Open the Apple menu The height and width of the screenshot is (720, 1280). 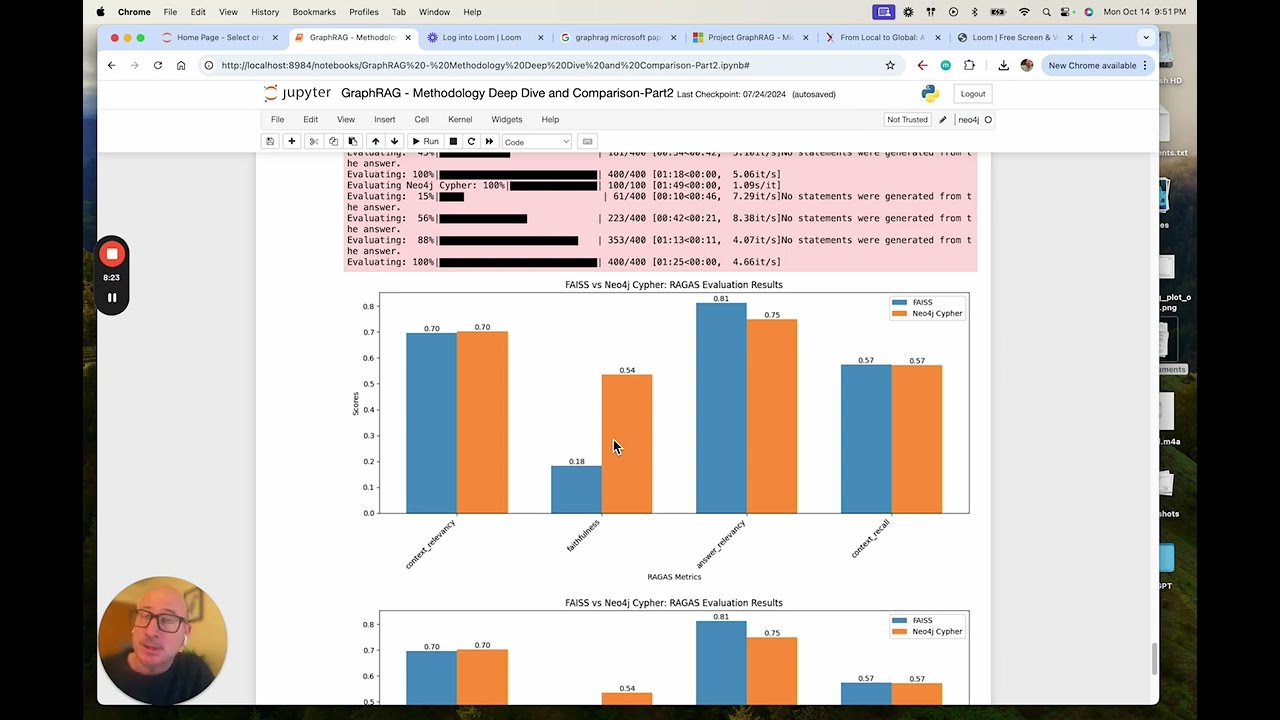point(100,12)
